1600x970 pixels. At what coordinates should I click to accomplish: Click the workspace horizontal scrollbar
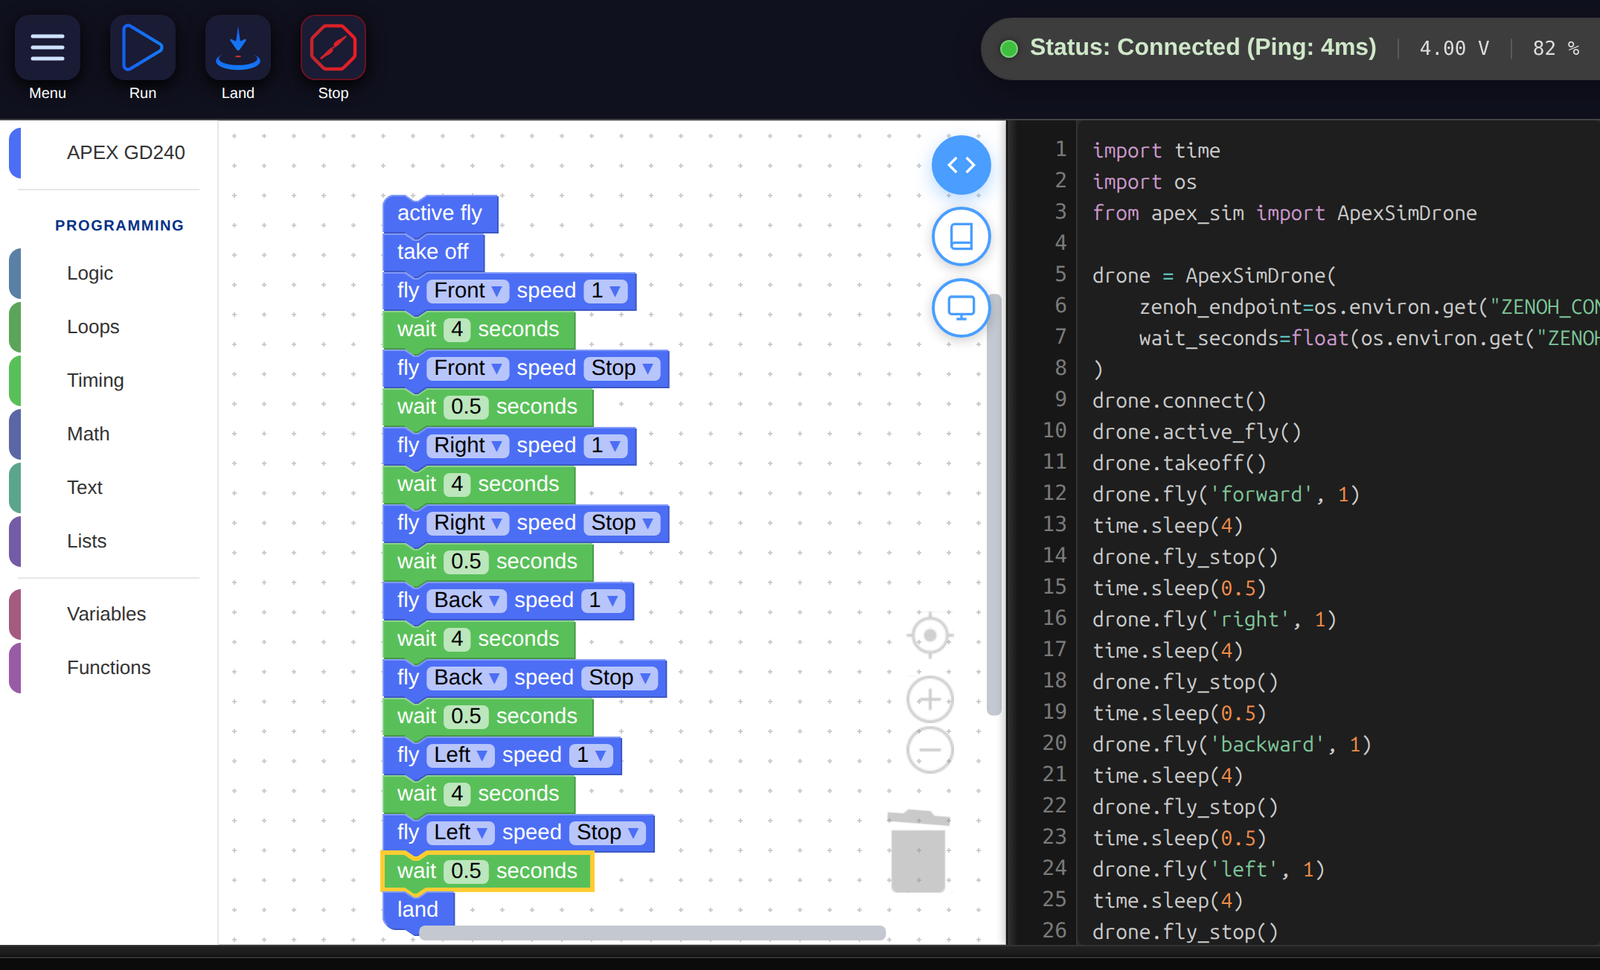pyautogui.click(x=652, y=933)
